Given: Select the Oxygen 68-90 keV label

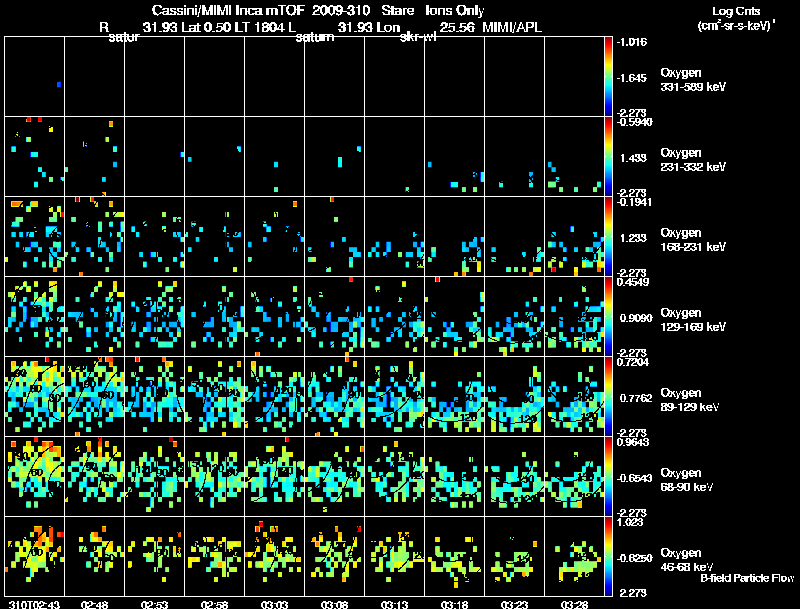Looking at the screenshot, I should [x=687, y=480].
